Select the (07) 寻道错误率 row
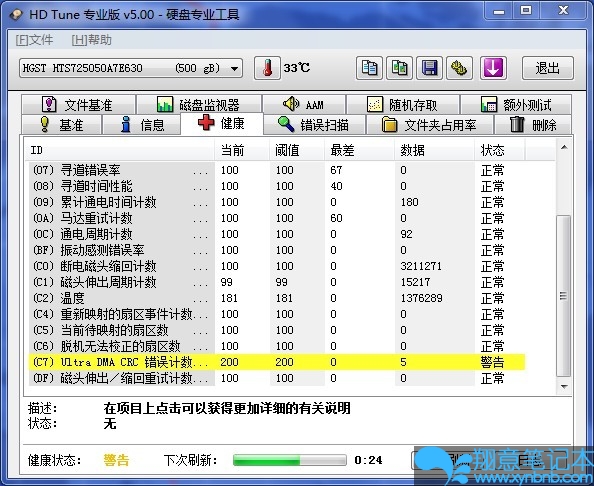Image resolution: width=594 pixels, height=486 pixels. point(277,170)
